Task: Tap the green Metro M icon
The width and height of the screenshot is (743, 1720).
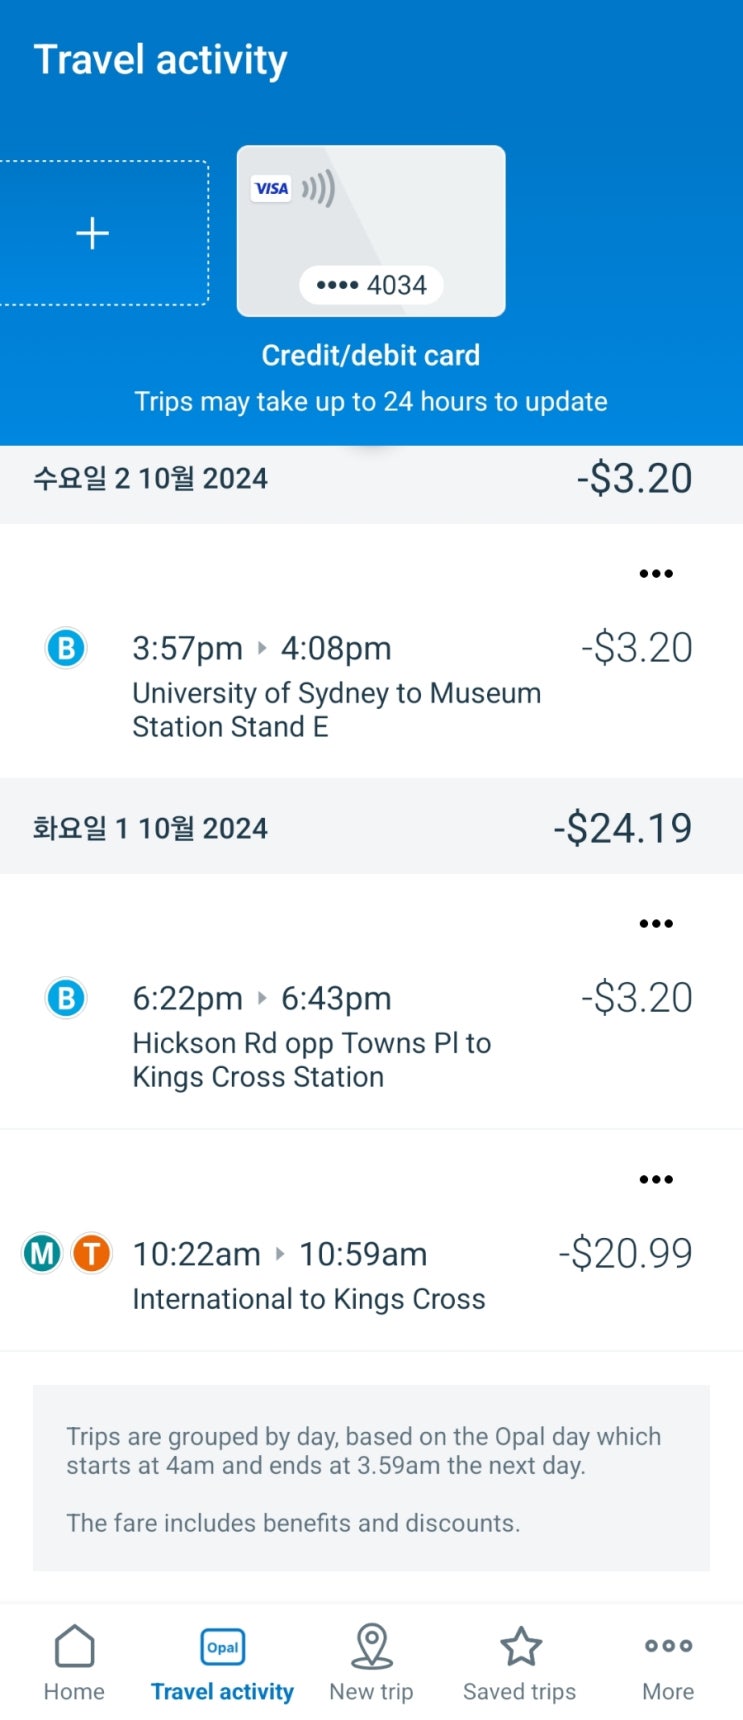Action: click(x=42, y=1253)
